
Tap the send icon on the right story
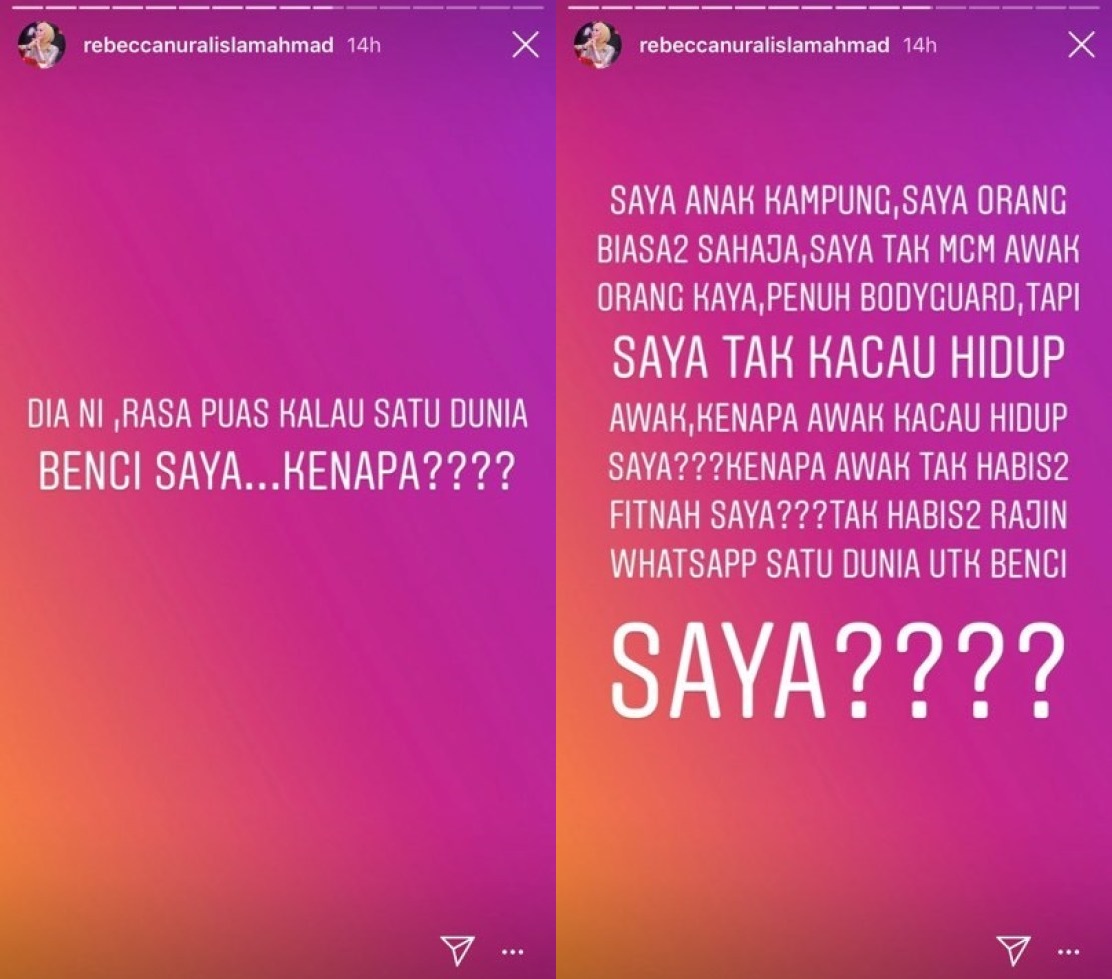(1013, 950)
